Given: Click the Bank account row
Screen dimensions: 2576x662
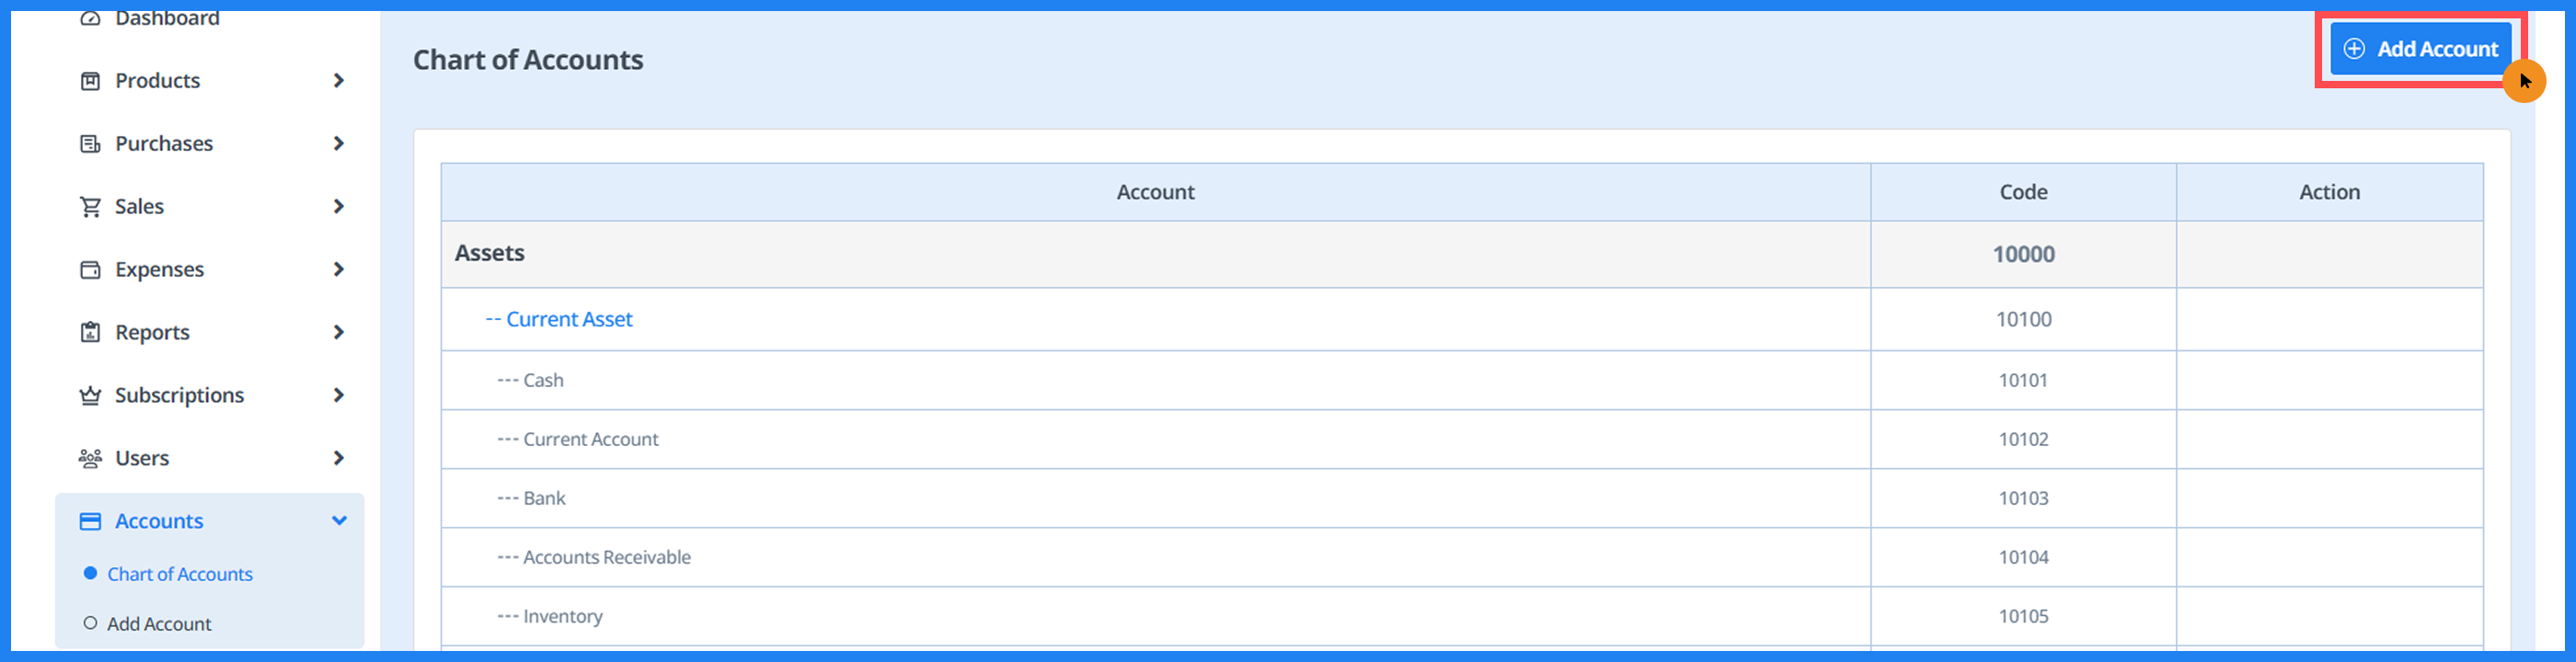Looking at the screenshot, I should click(x=1462, y=499).
